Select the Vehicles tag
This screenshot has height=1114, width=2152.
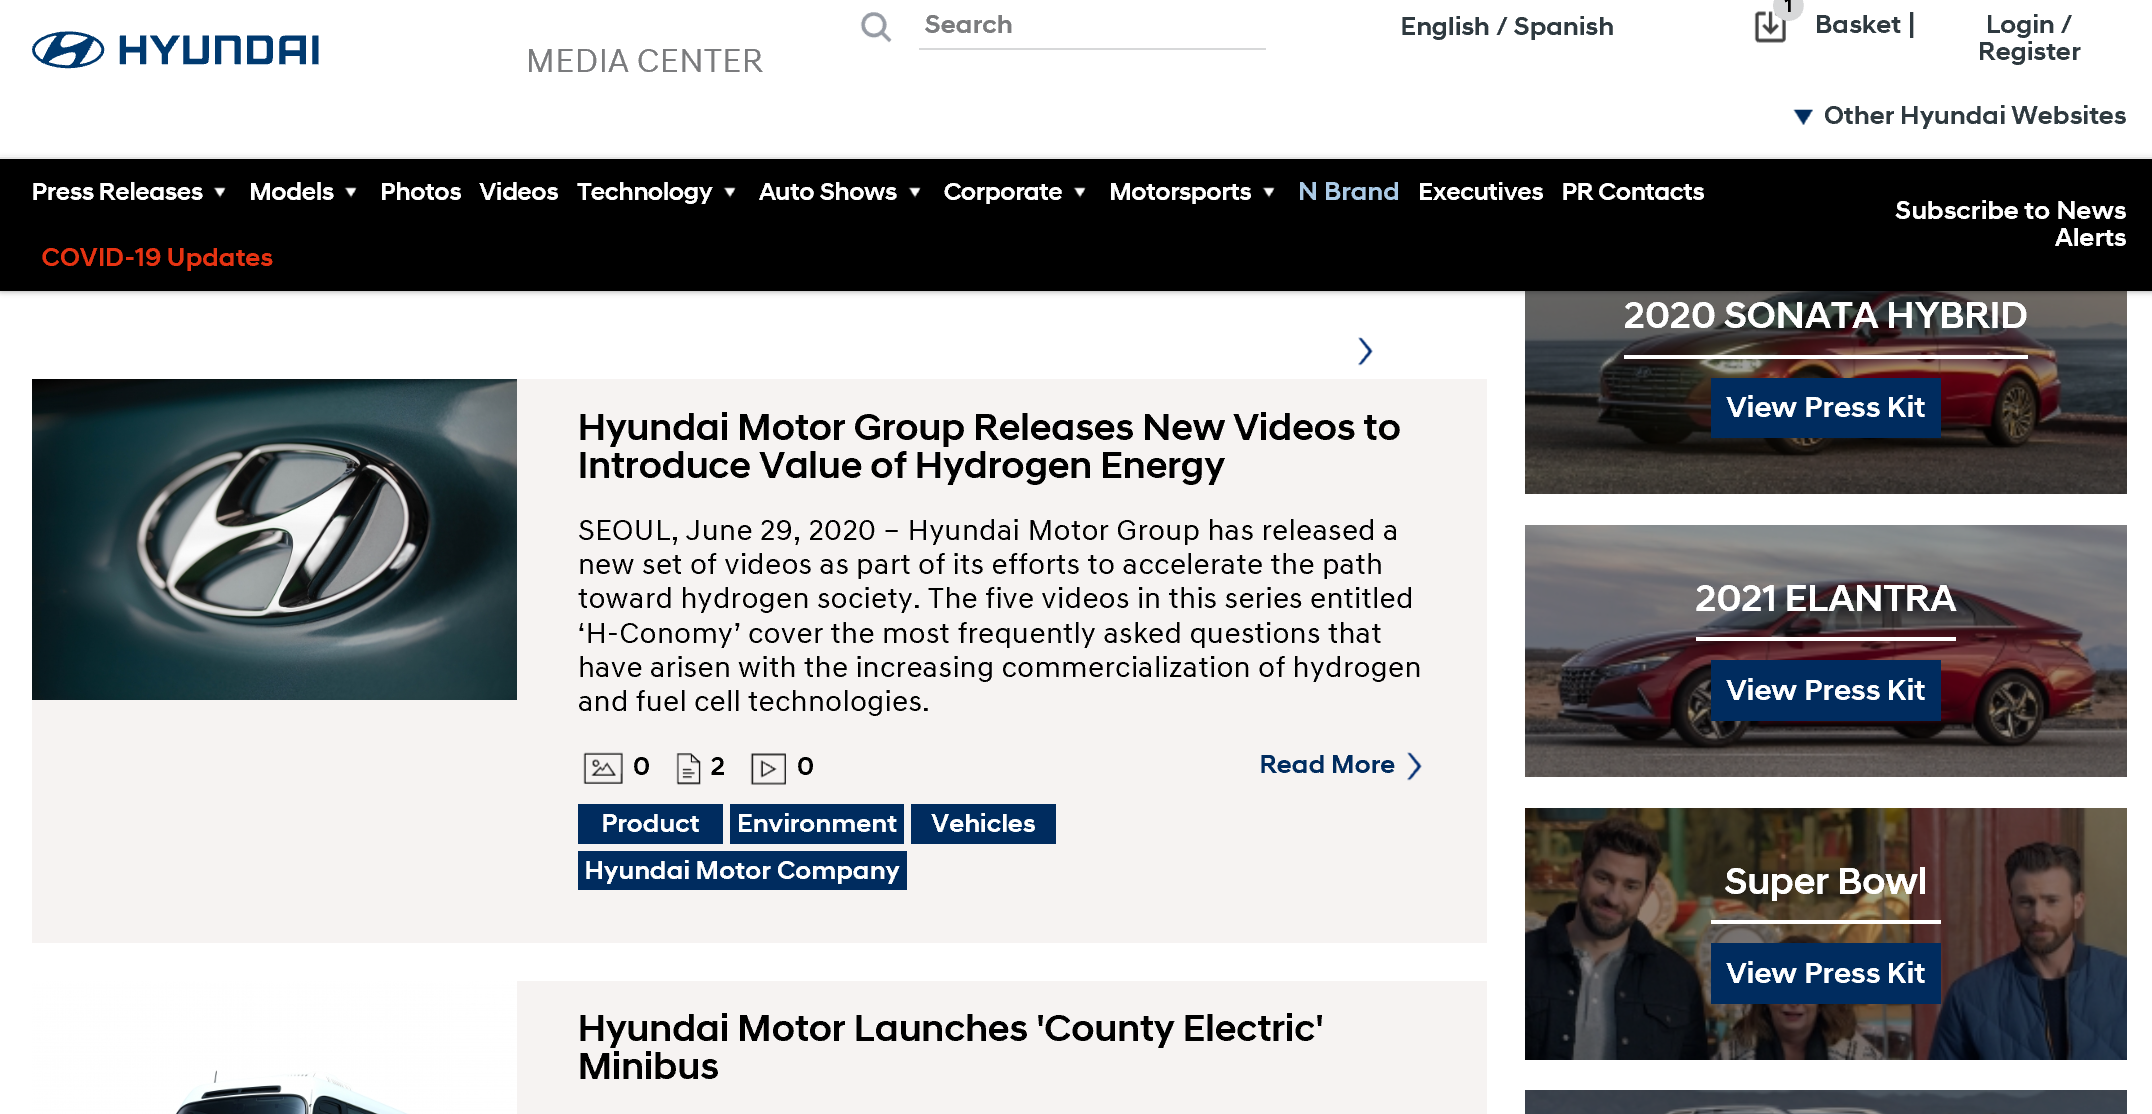click(983, 824)
